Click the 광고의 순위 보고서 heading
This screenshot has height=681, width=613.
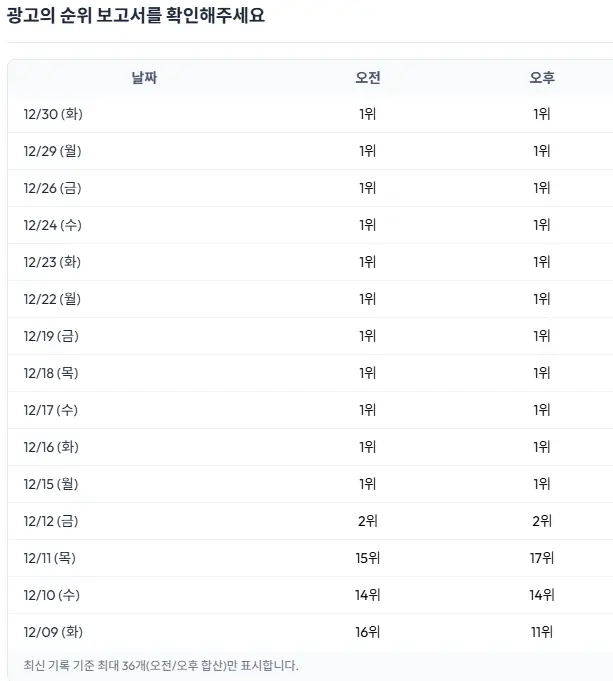[x=136, y=16]
